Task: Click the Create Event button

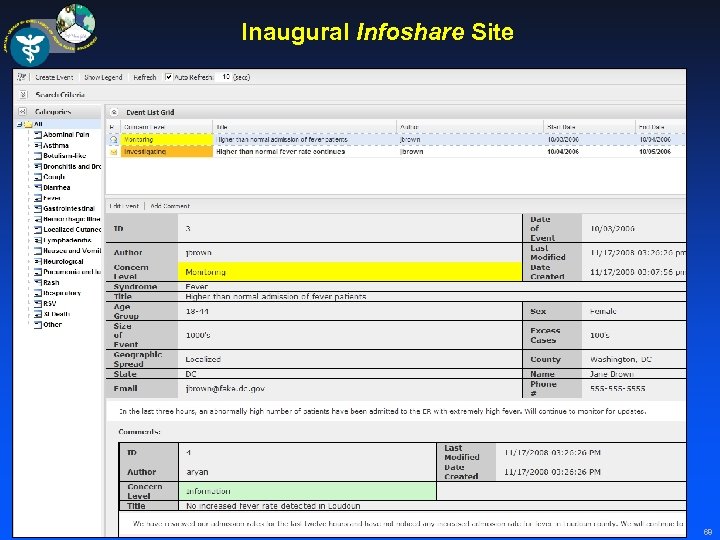Action: point(54,77)
